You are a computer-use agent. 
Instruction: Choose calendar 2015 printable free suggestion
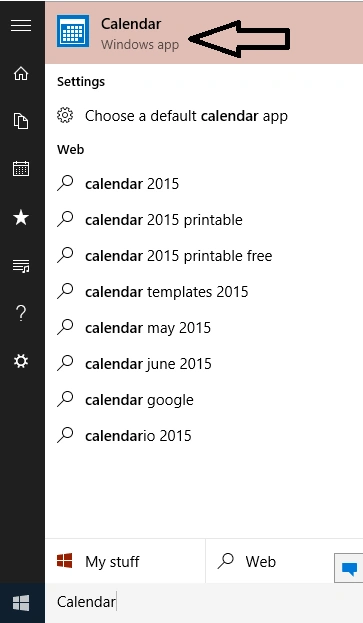point(204,256)
